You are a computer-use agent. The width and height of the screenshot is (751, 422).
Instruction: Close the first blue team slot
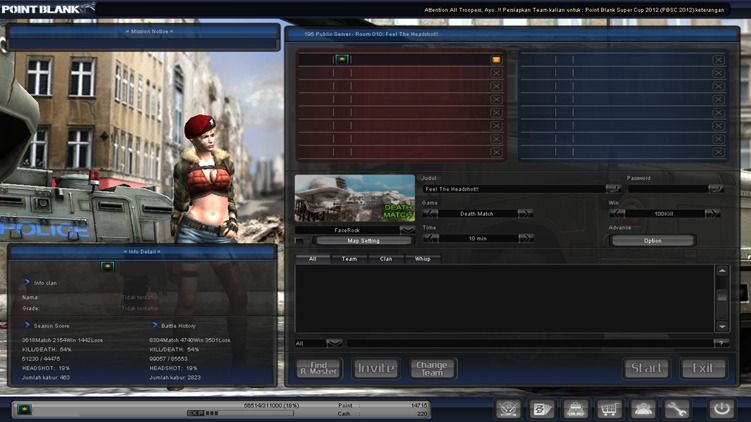tap(718, 60)
